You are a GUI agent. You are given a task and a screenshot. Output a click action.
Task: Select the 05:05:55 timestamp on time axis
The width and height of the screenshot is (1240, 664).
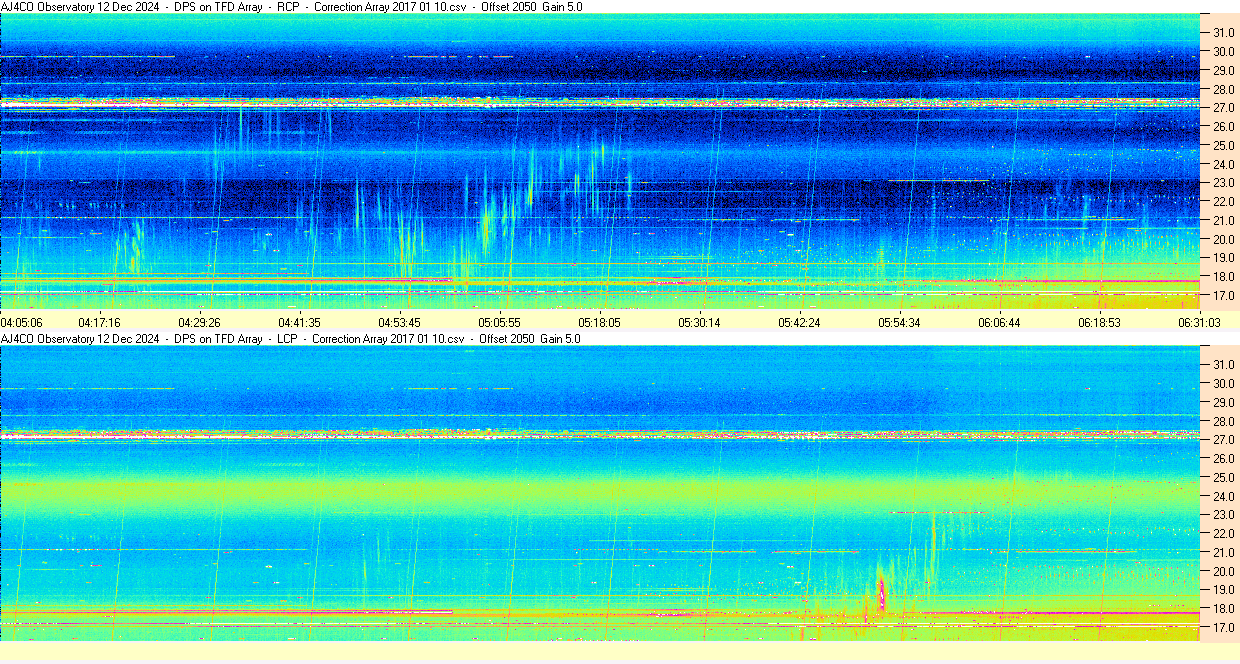pos(499,323)
